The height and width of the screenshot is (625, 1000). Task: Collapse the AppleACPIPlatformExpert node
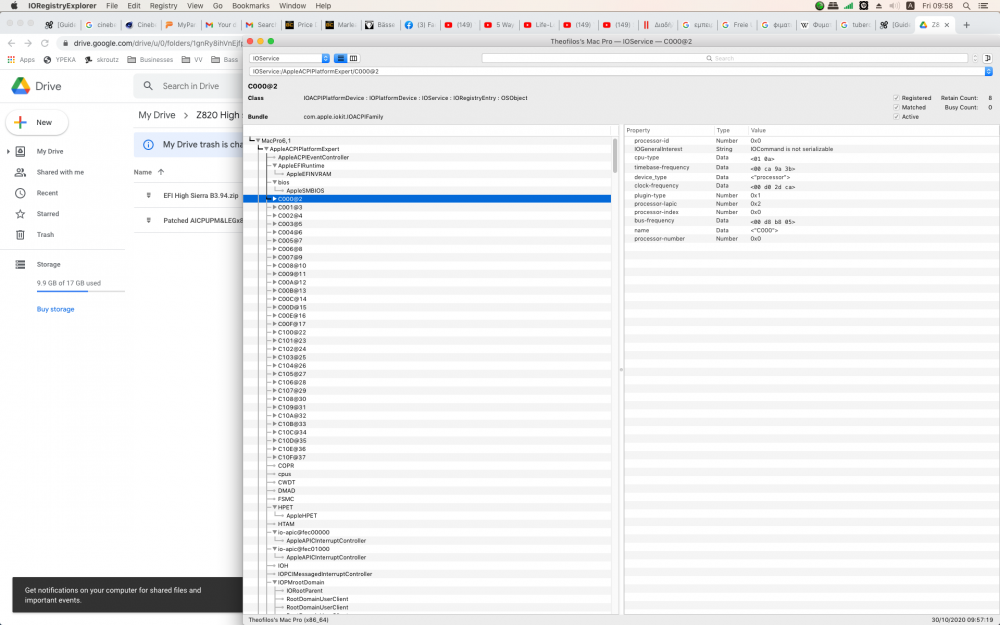267,149
